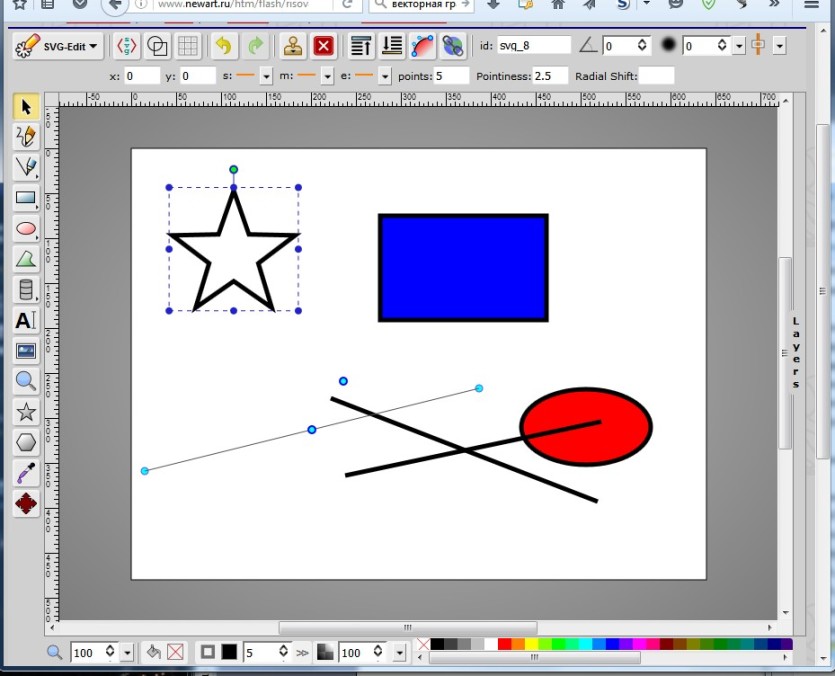Image resolution: width=835 pixels, height=676 pixels.
Task: Expand the opacity dropdown arrow
Action: pos(399,652)
